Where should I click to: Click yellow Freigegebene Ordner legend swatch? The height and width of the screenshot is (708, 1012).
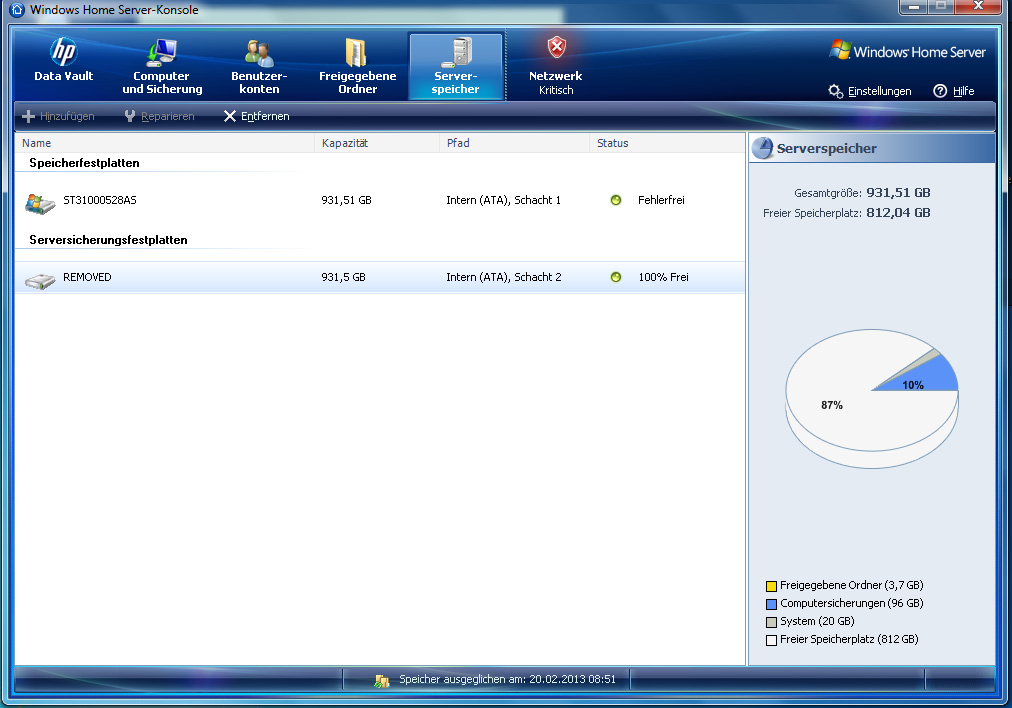point(771,587)
